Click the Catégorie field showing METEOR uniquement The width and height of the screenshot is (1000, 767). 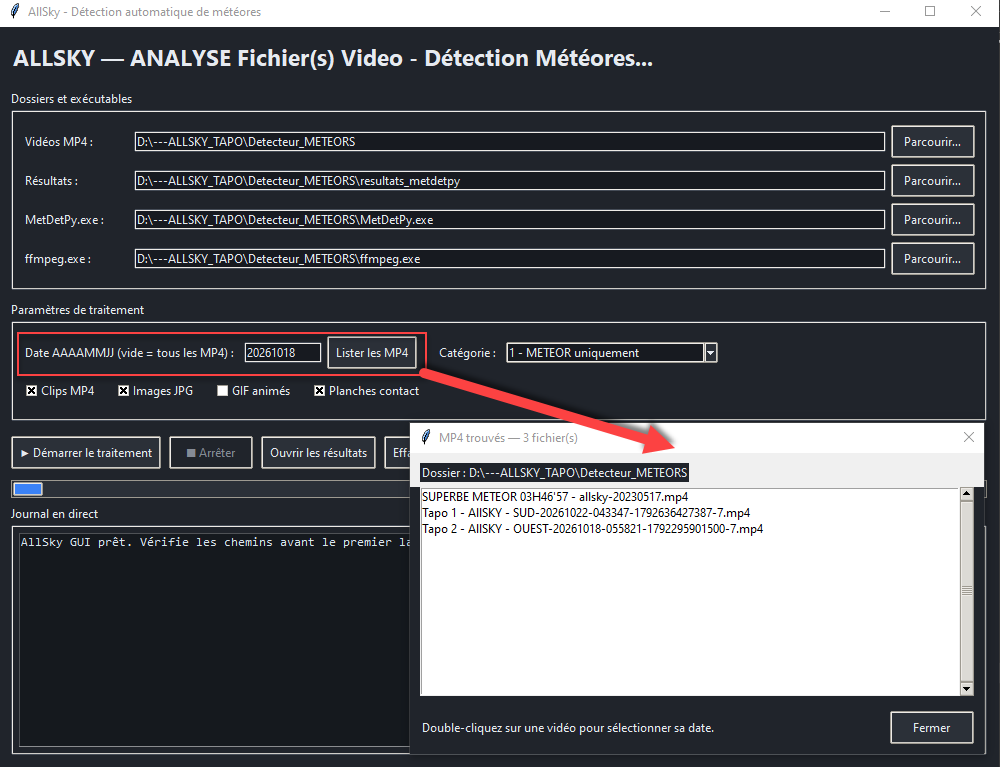[605, 353]
